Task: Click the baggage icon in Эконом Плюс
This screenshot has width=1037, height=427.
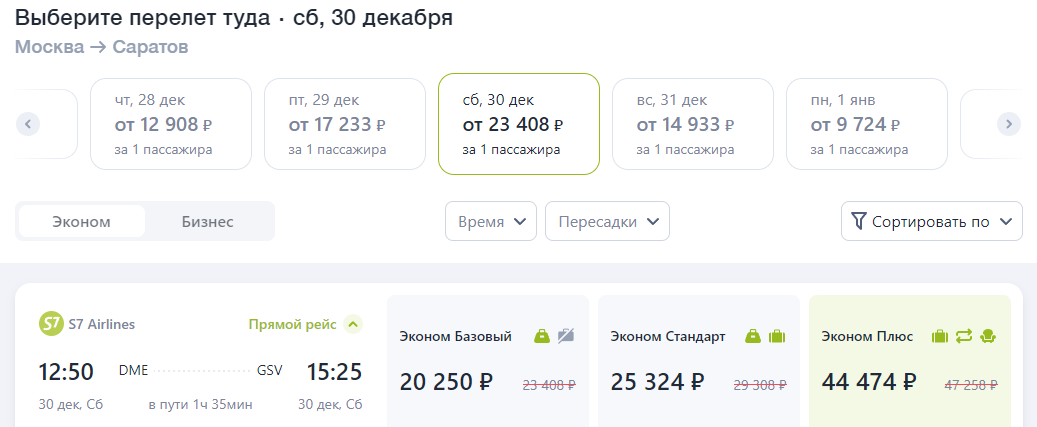Action: coord(939,336)
